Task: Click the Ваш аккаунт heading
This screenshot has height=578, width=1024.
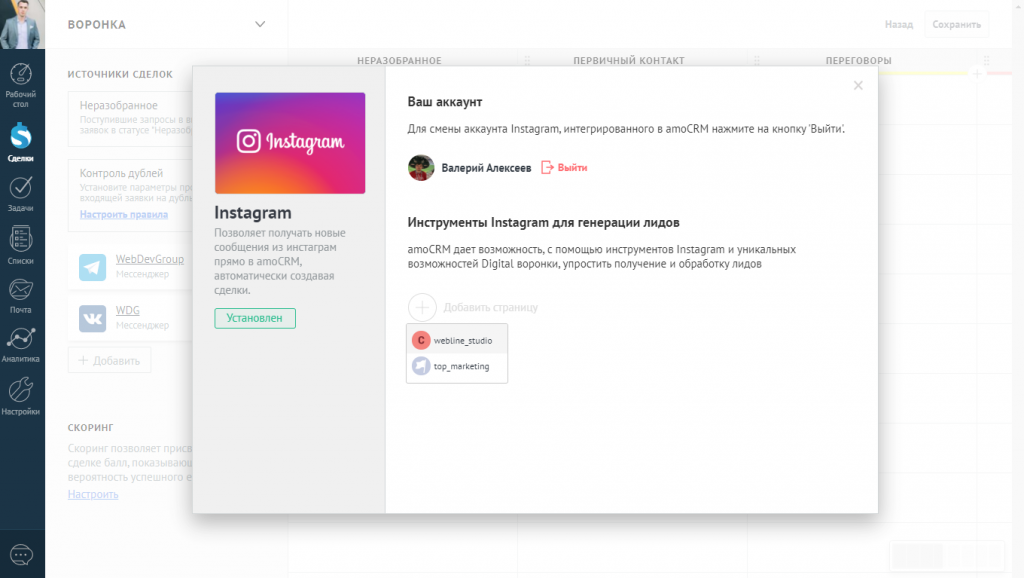Action: coord(445,102)
